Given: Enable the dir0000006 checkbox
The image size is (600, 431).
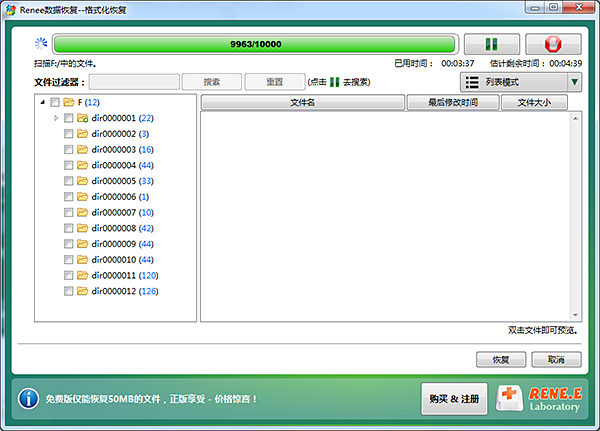Looking at the screenshot, I should (x=68, y=197).
